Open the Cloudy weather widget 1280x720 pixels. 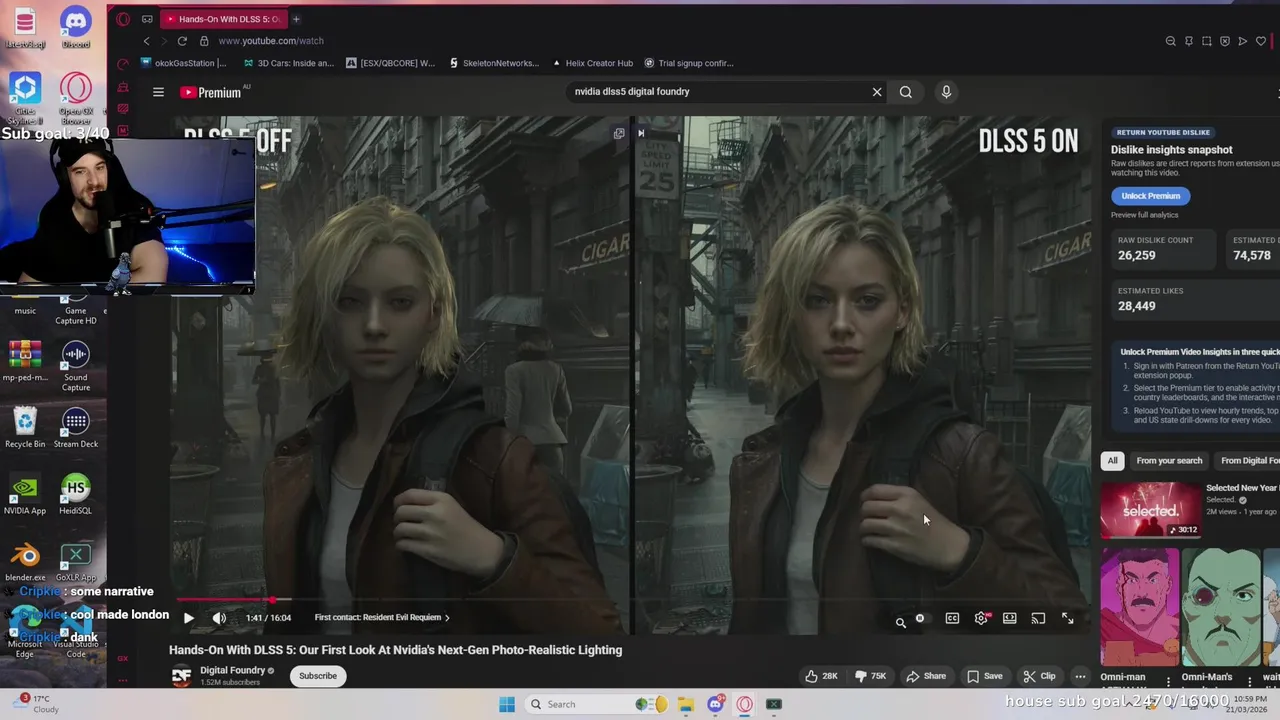click(38, 704)
